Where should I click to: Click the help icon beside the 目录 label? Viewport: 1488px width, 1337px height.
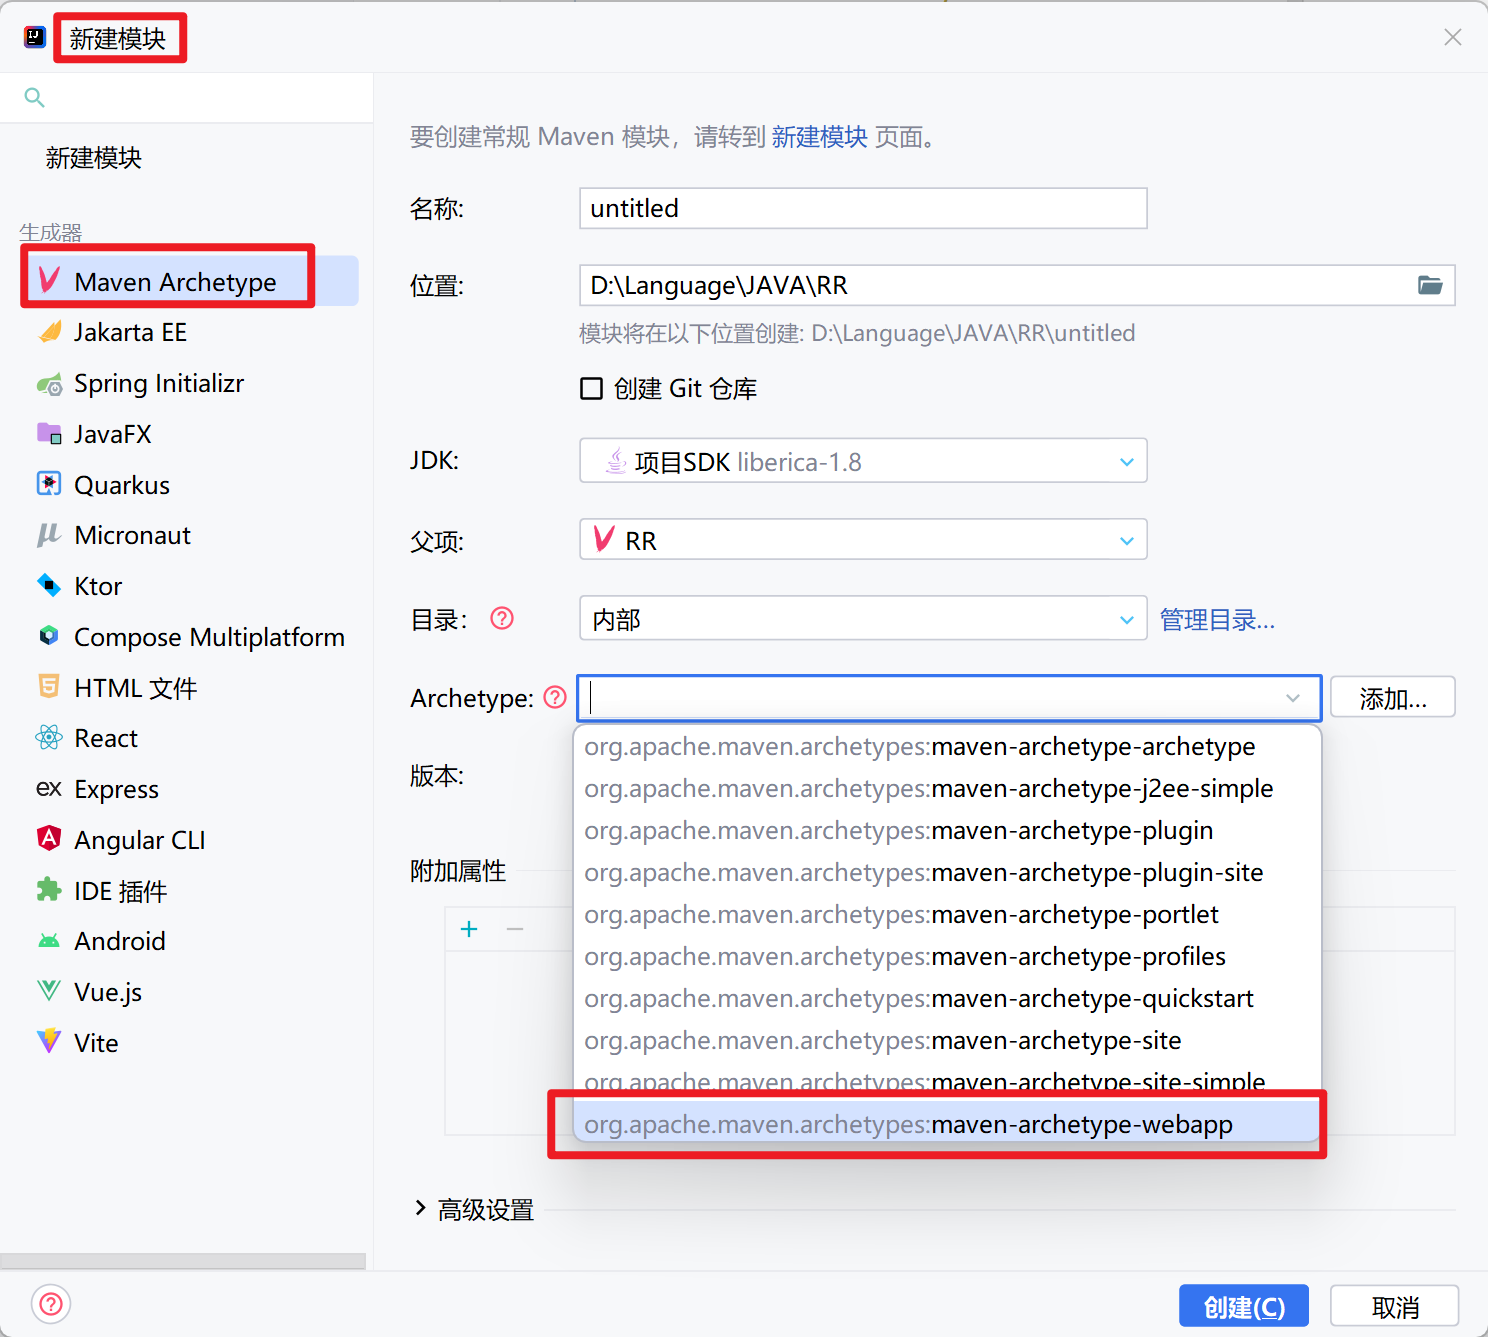click(502, 619)
